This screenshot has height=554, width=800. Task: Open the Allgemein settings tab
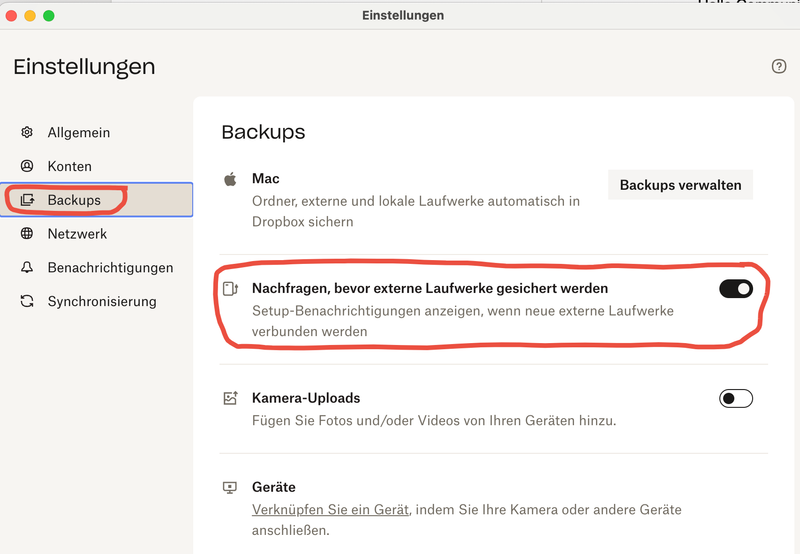(78, 133)
